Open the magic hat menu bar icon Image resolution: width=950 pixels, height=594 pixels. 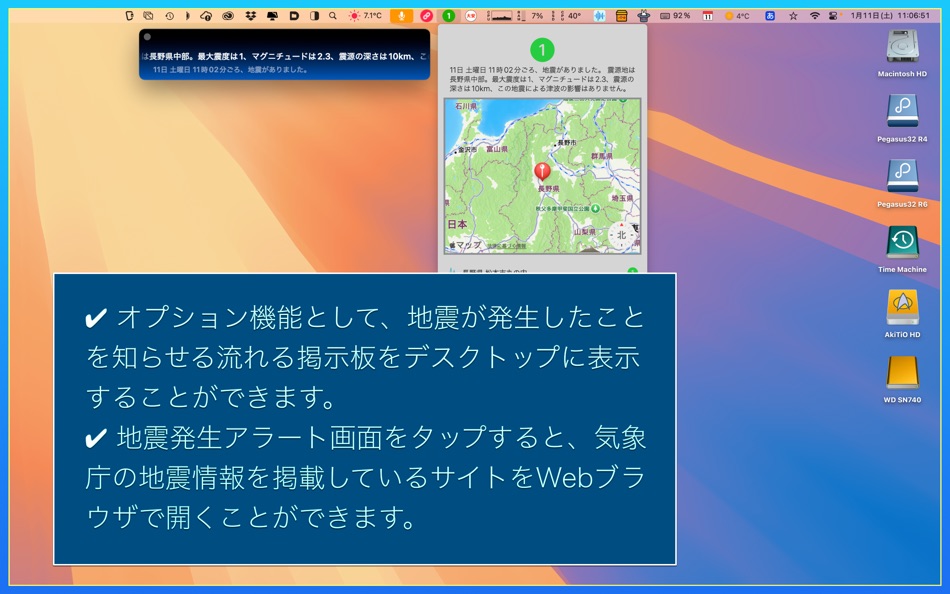pyautogui.click(x=643, y=16)
